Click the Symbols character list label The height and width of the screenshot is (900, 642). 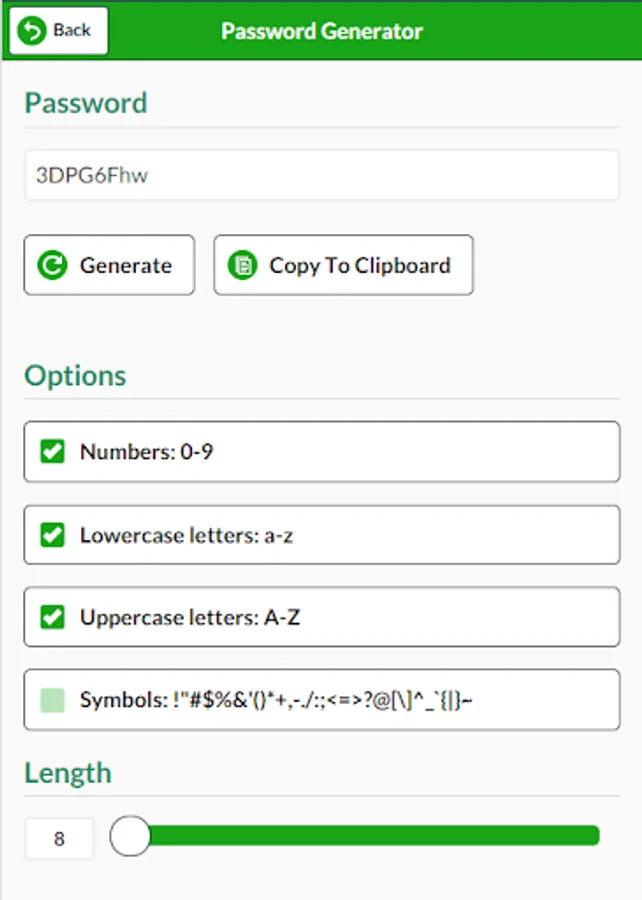pos(276,700)
